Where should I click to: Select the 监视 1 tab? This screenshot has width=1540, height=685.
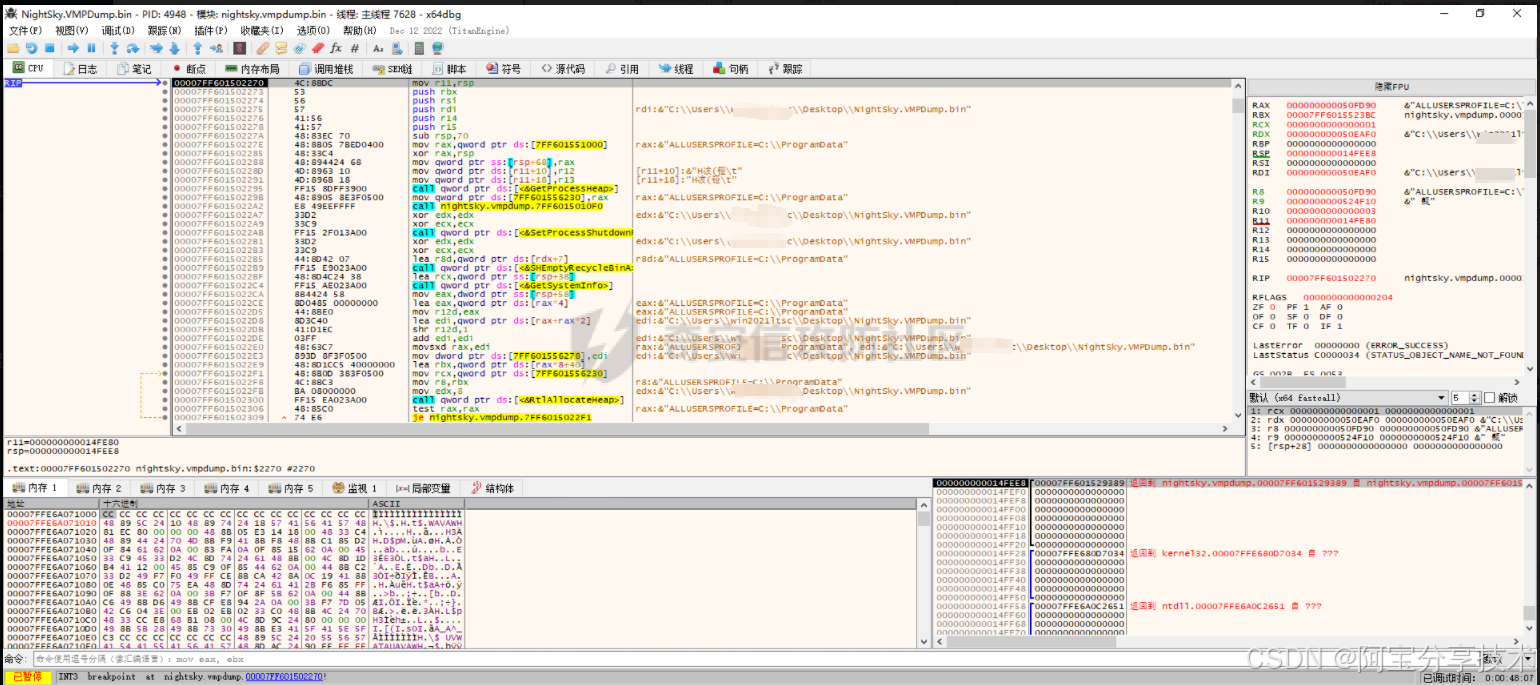point(354,488)
